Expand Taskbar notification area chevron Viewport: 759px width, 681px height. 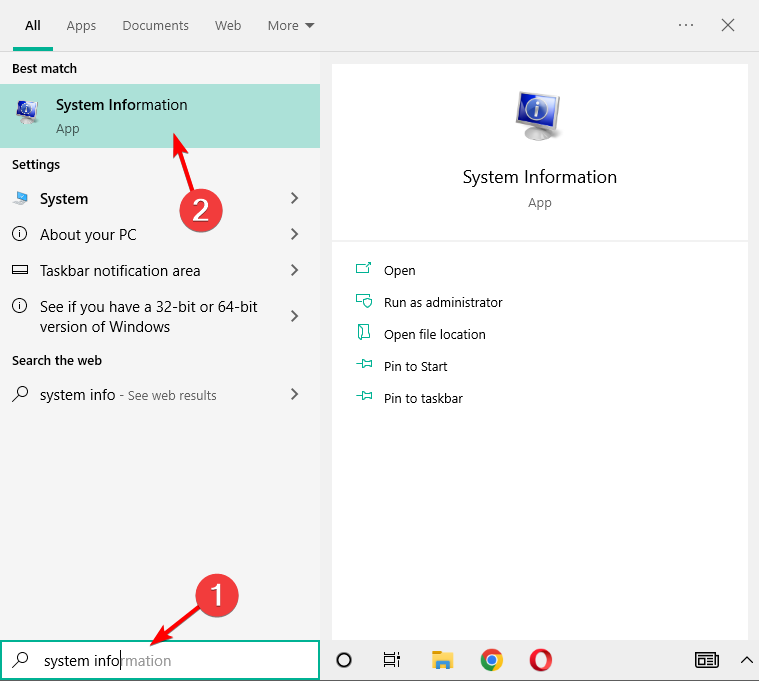[294, 270]
